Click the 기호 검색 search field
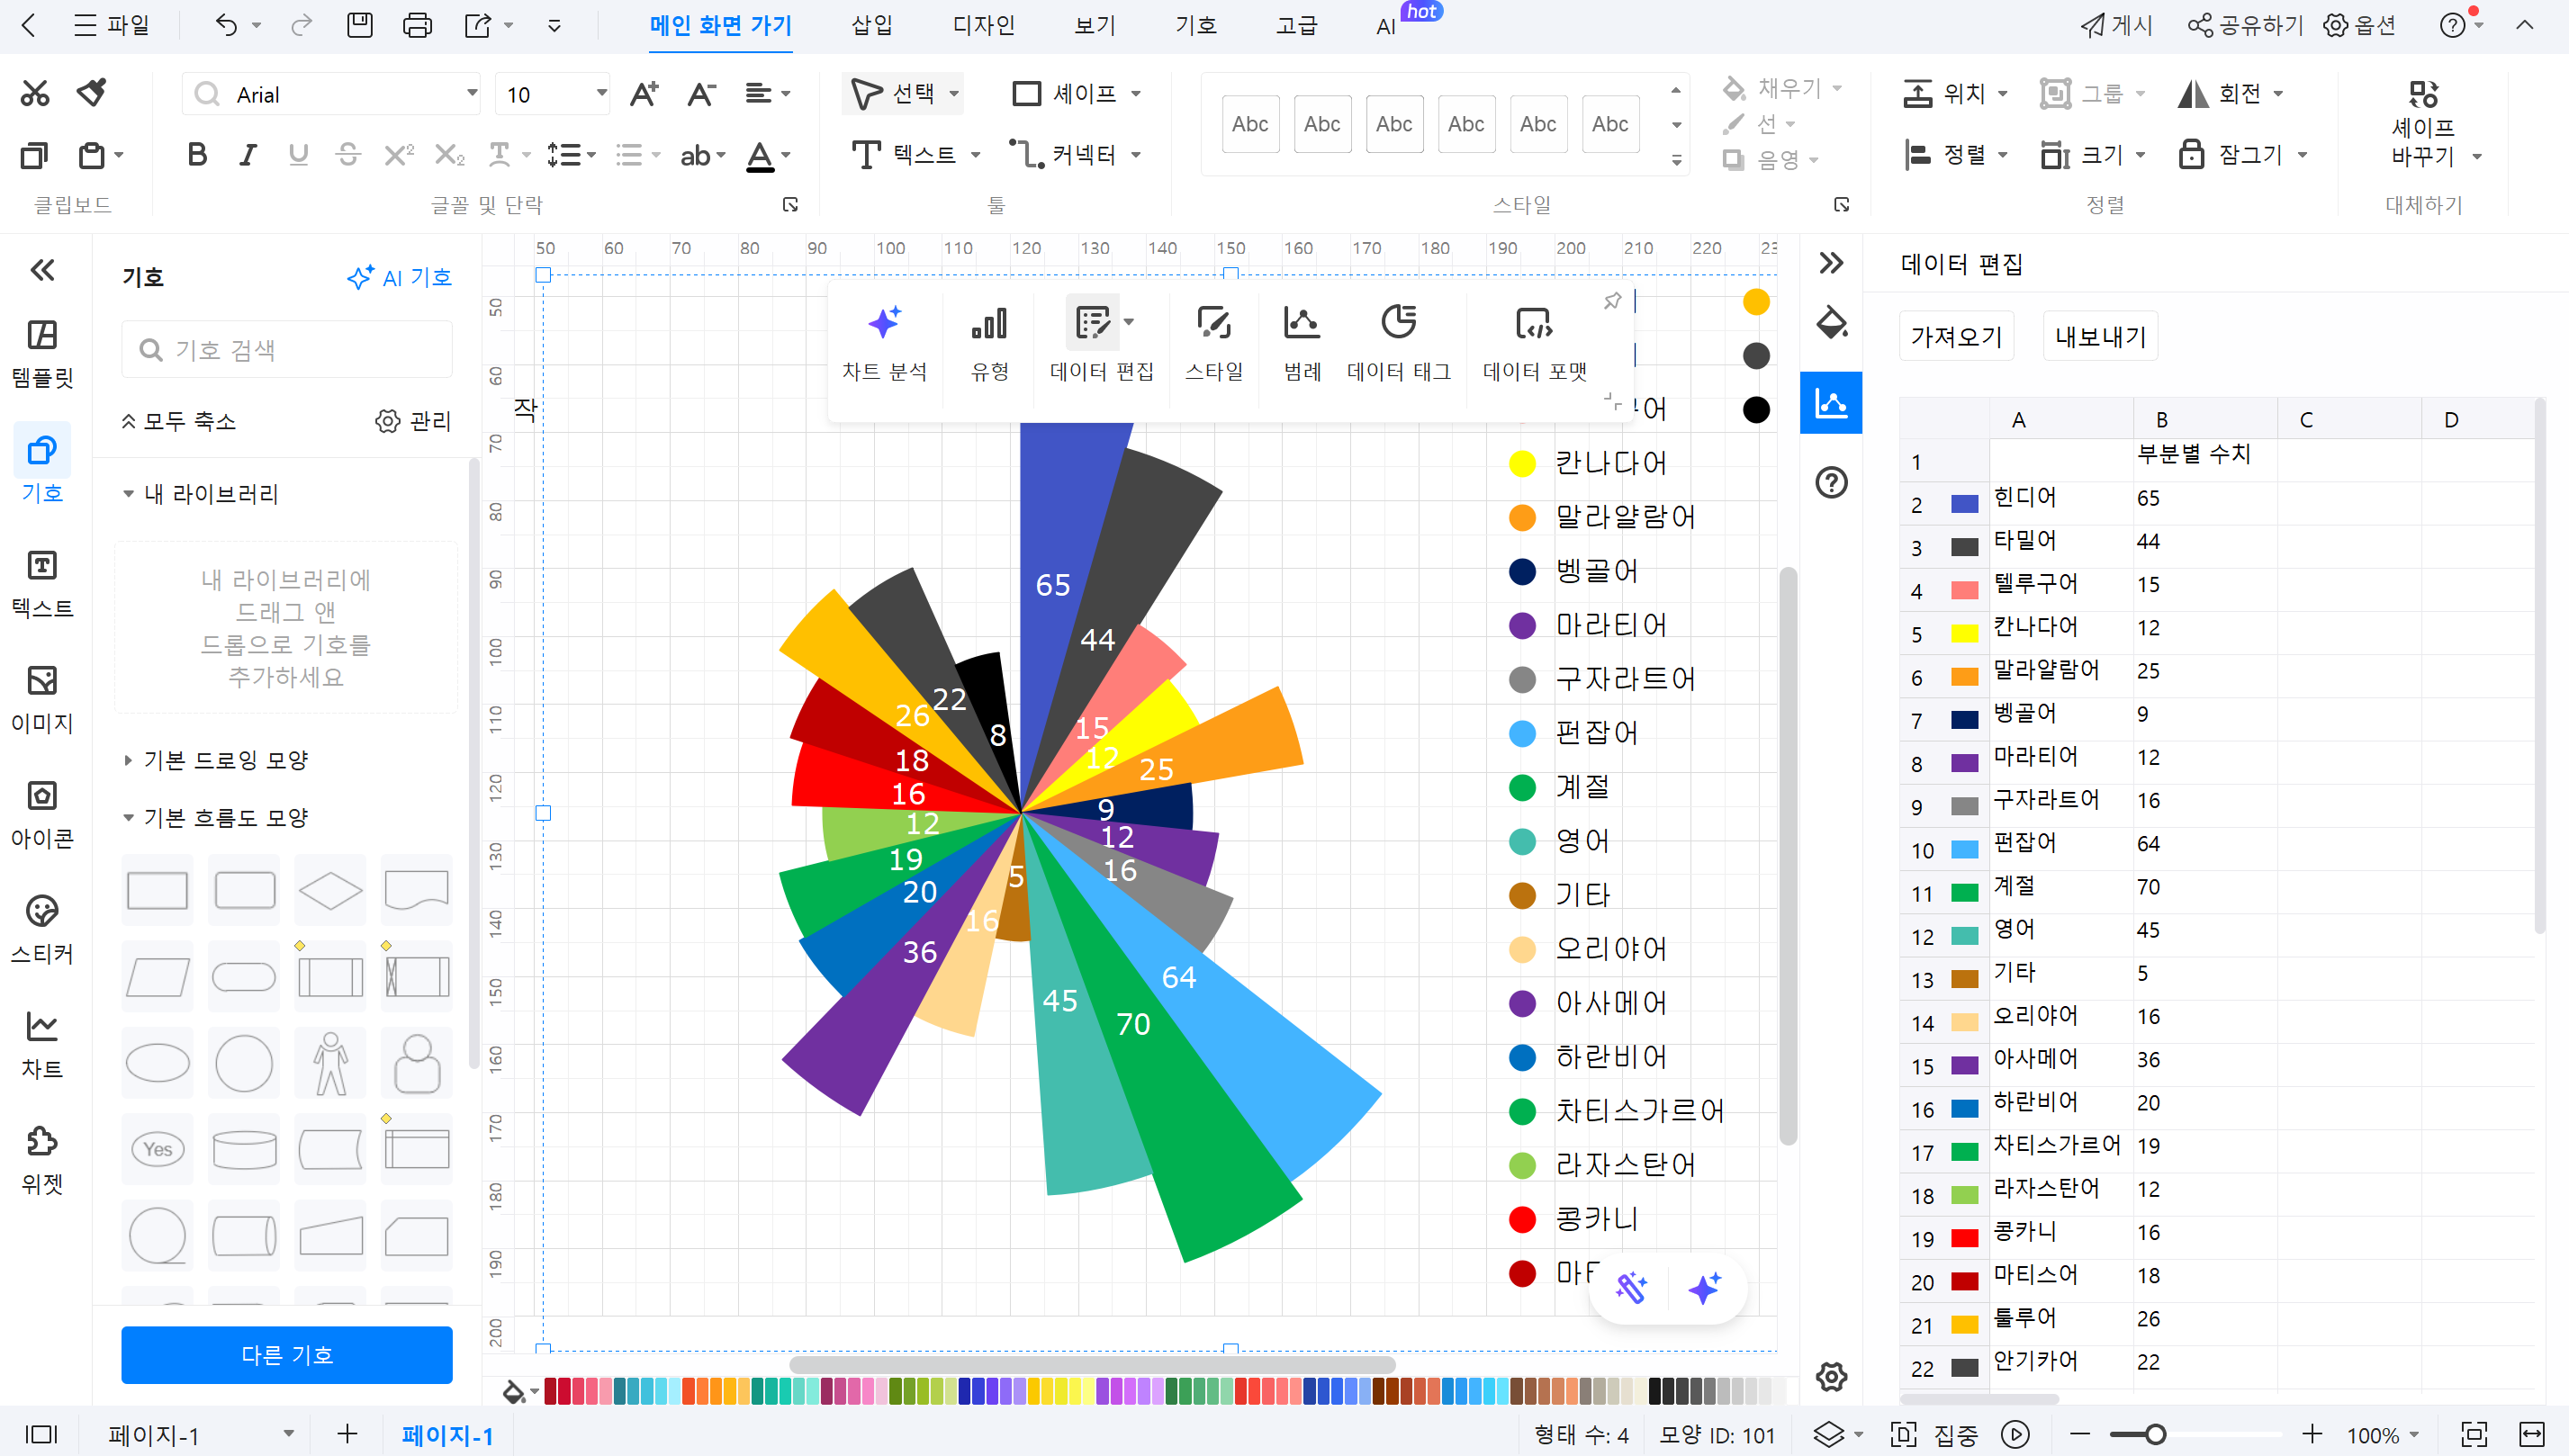Viewport: 2569px width, 1456px height. [x=286, y=349]
